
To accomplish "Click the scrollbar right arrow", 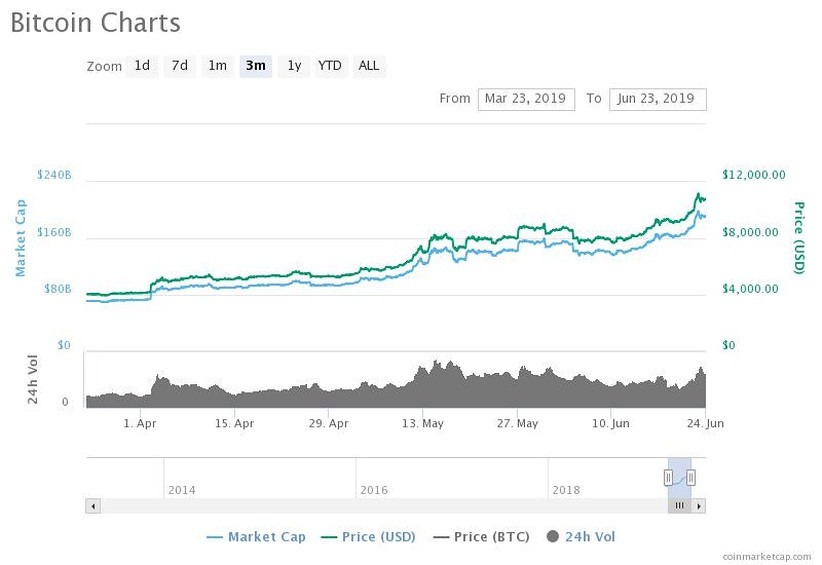I will (699, 506).
